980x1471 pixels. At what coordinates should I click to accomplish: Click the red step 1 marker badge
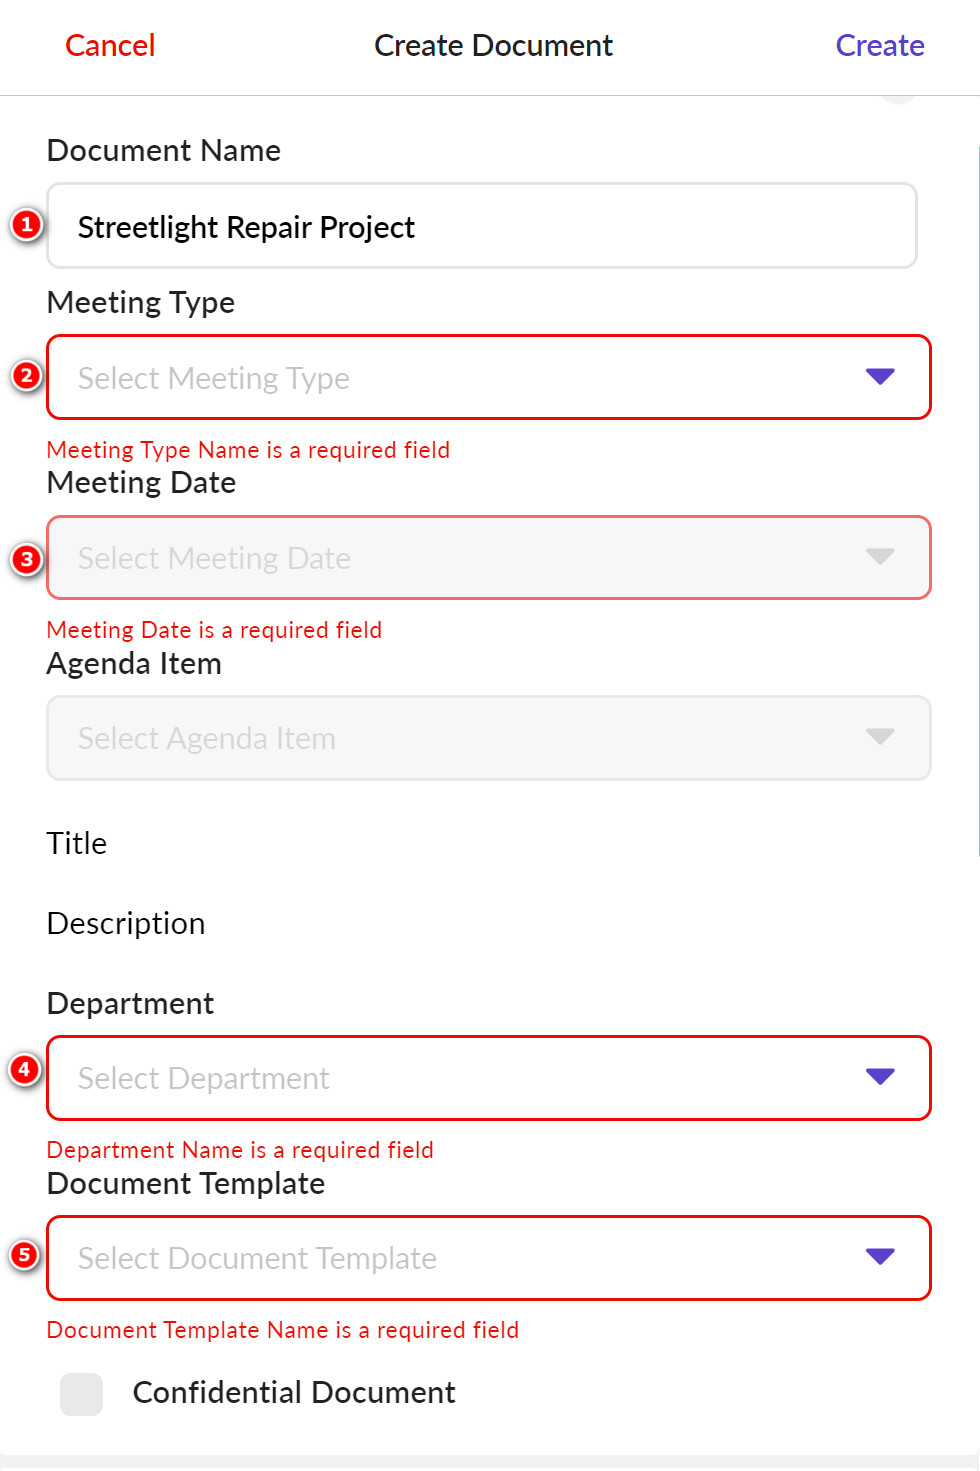pos(27,225)
